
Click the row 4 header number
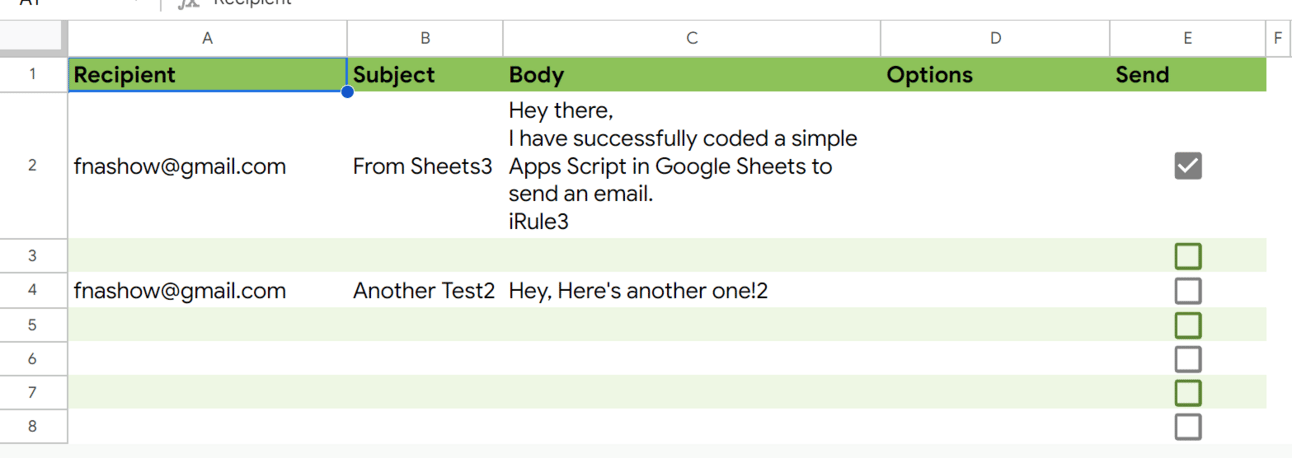click(x=33, y=291)
